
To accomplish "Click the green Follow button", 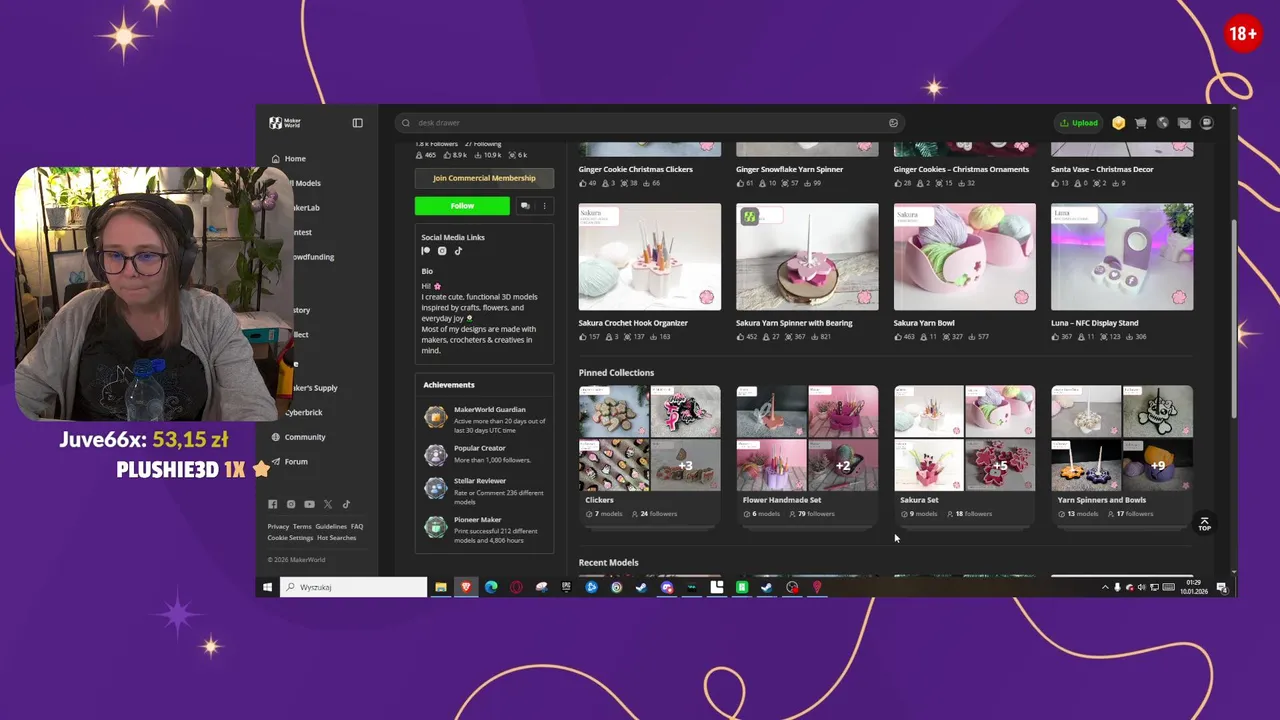I will [462, 206].
